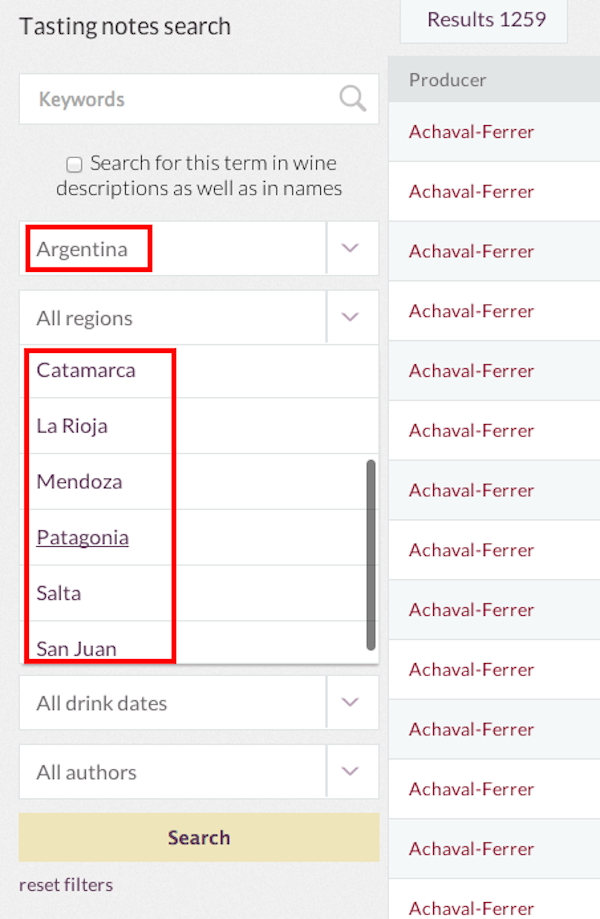Open the first Achaval-Ferrer producer link

tap(472, 132)
